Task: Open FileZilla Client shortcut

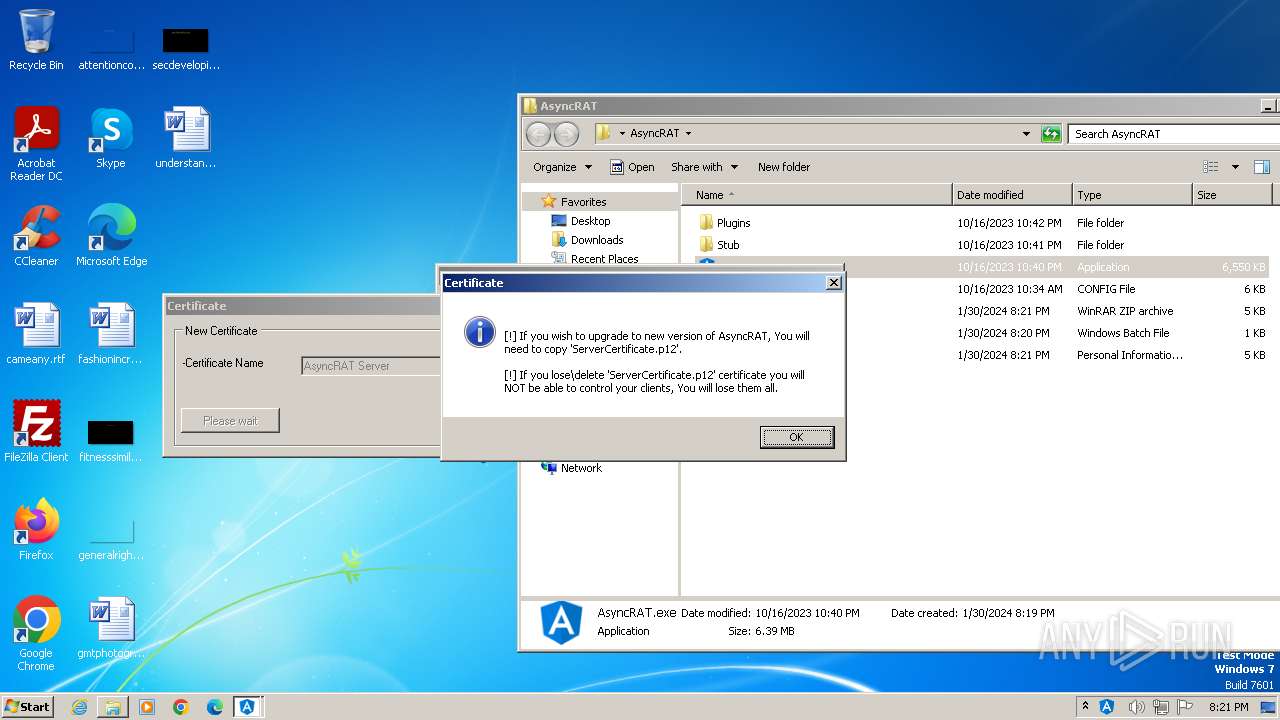Action: (x=36, y=432)
